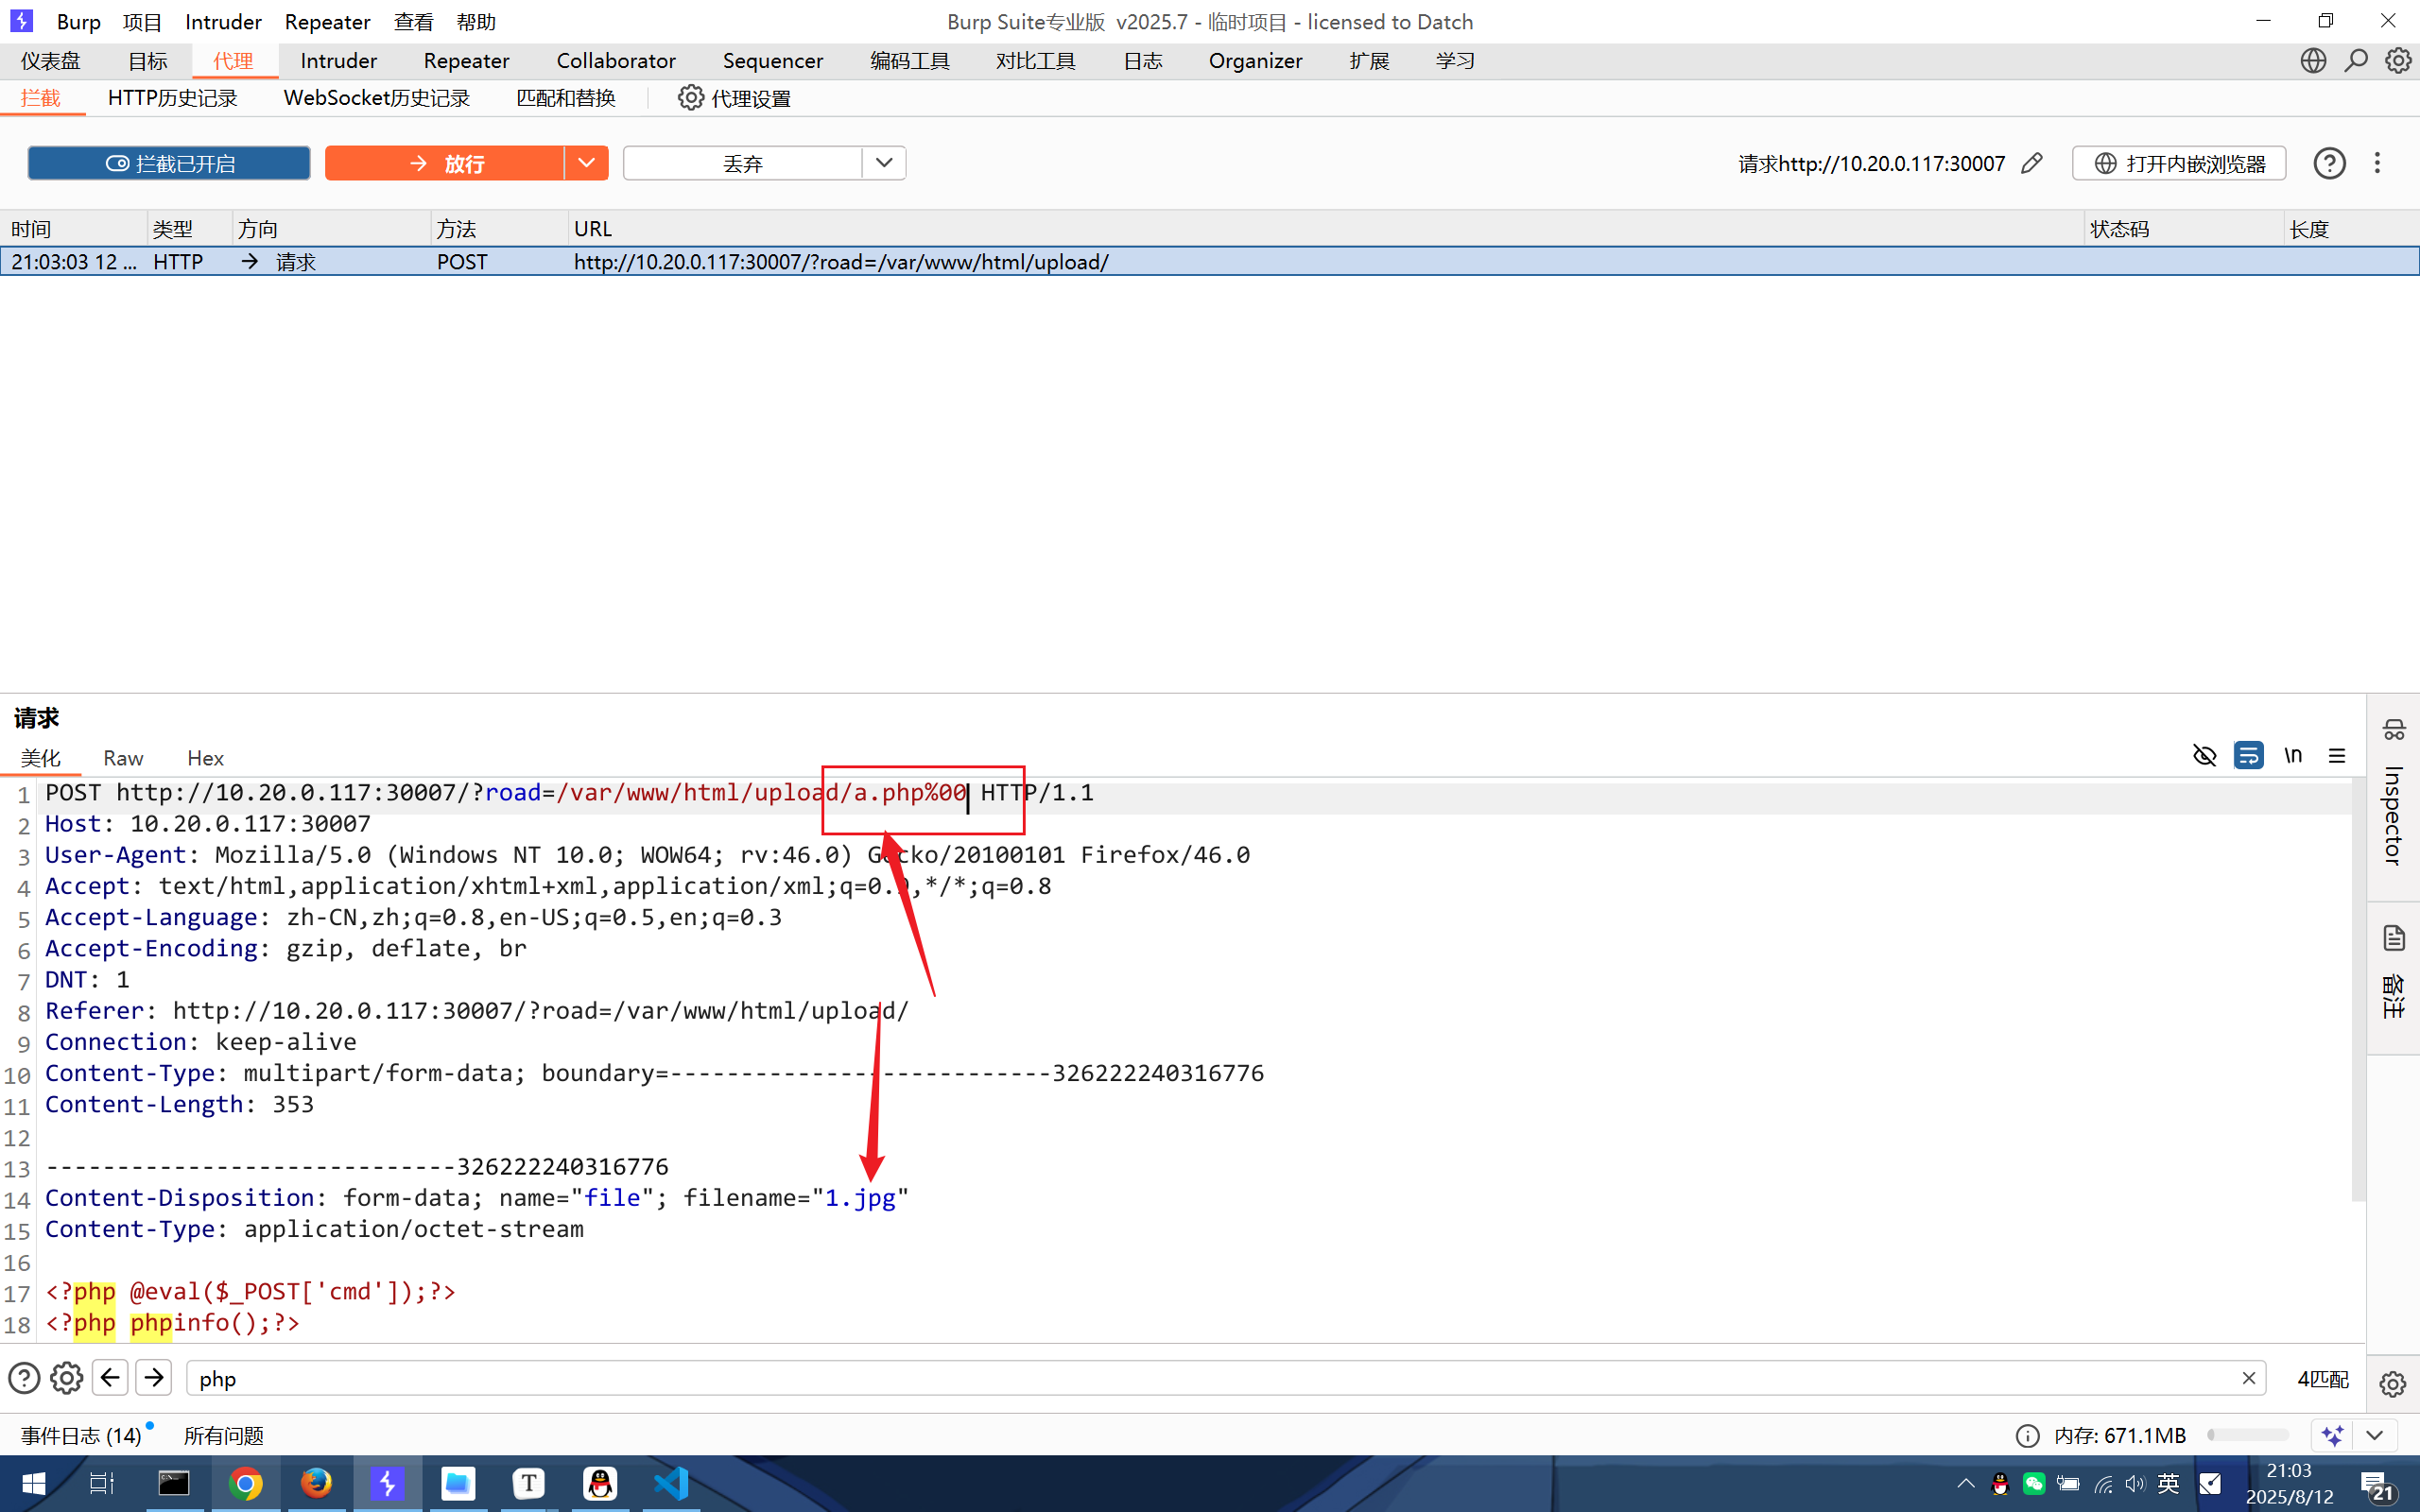Expand the AI panel chevron at bottom right
The image size is (2420, 1512).
tap(2375, 1435)
